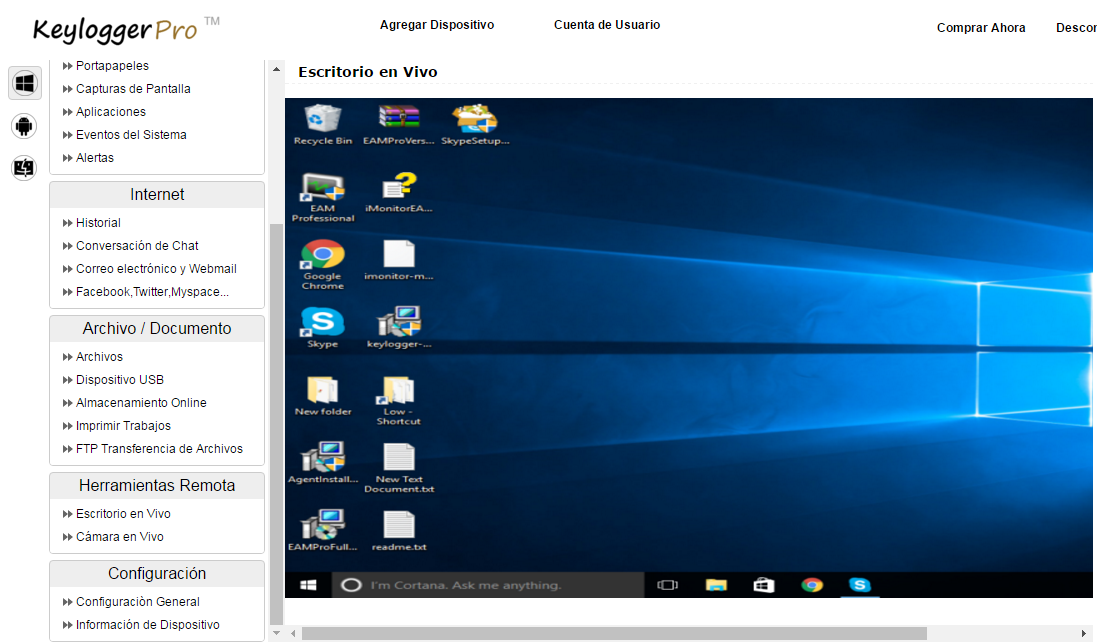Image resolution: width=1097 pixels, height=642 pixels.
Task: Click the Keylogger Pro logo
Action: pos(126,29)
